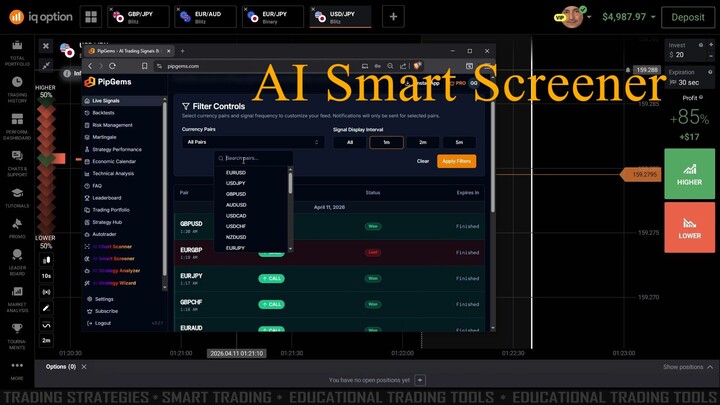
Task: Open the Expiration 30 sec selector
Action: [x=690, y=78]
